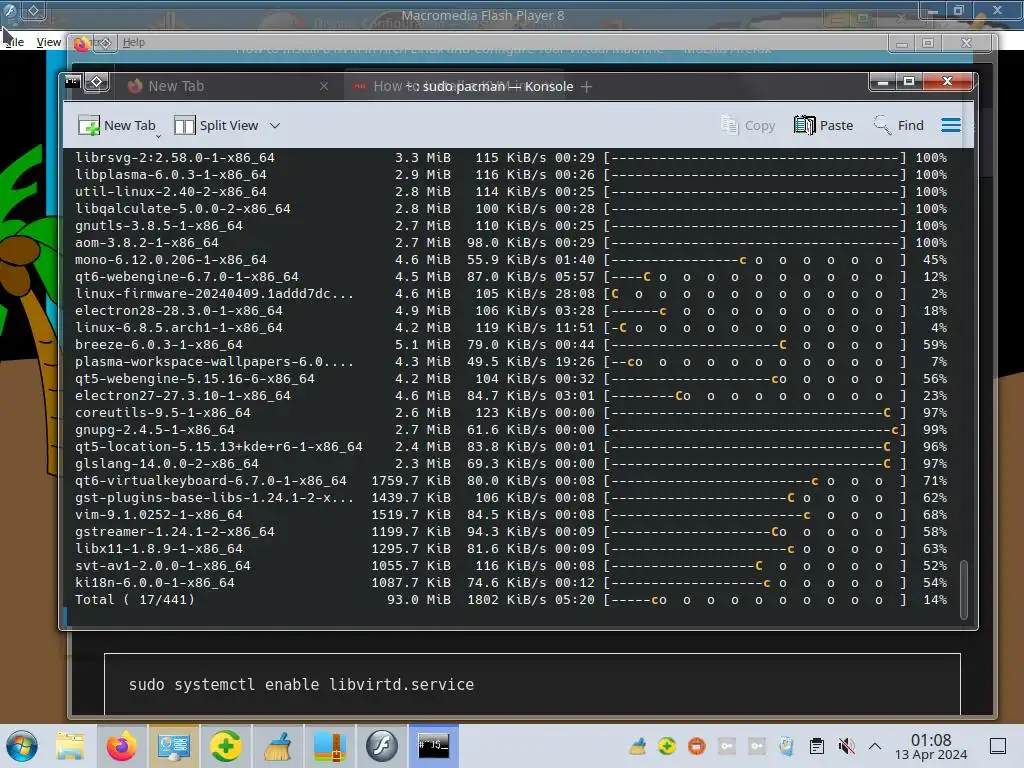Click the gstreamer-1.24.1-2-x86_64 package name
This screenshot has height=768, width=1024.
click(174, 531)
